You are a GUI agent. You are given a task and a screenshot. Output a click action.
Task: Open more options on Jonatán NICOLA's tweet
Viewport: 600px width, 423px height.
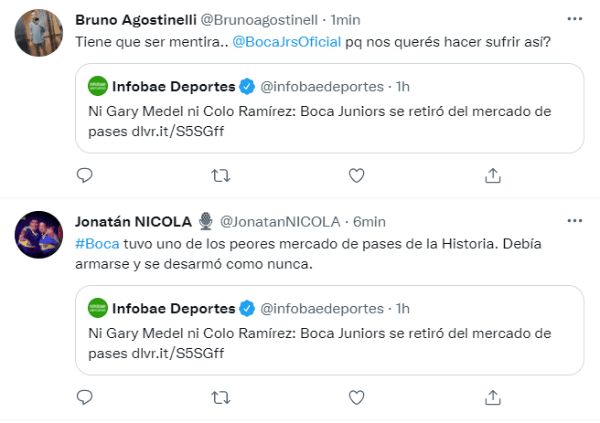[x=574, y=220]
